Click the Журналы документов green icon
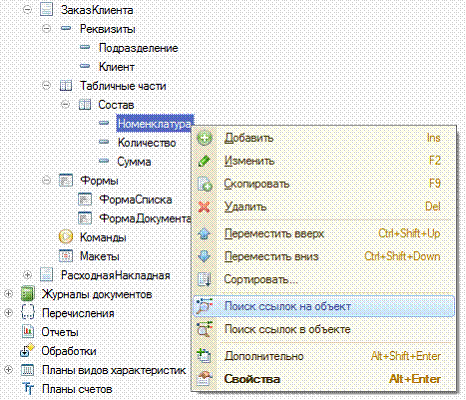Viewport: 466px width, 400px height. (28, 294)
